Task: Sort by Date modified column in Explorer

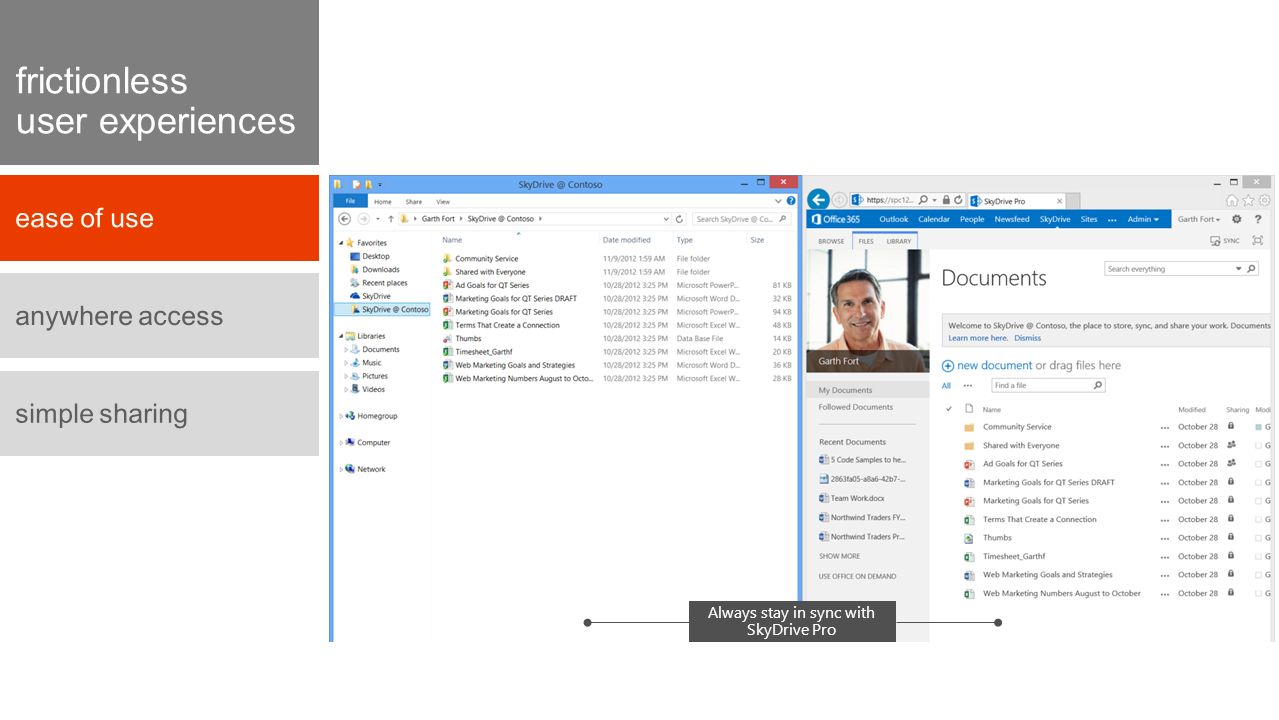Action: (627, 240)
